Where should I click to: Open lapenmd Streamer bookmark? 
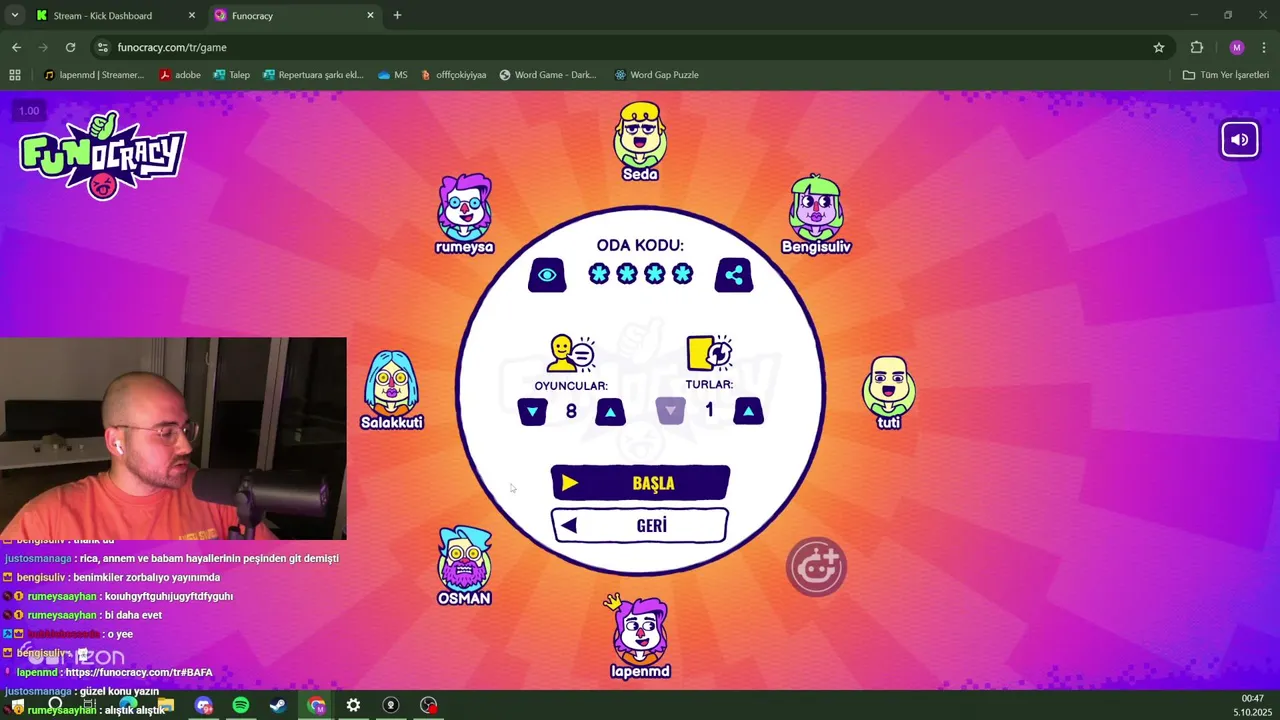[94, 75]
